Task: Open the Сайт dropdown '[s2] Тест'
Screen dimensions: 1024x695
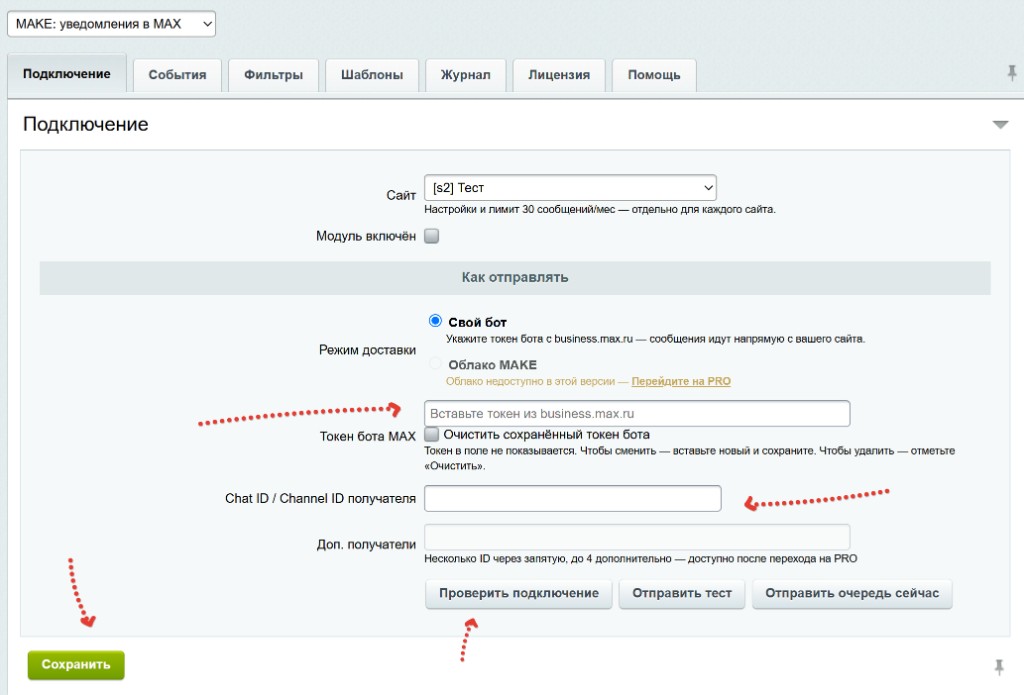Action: [x=570, y=188]
